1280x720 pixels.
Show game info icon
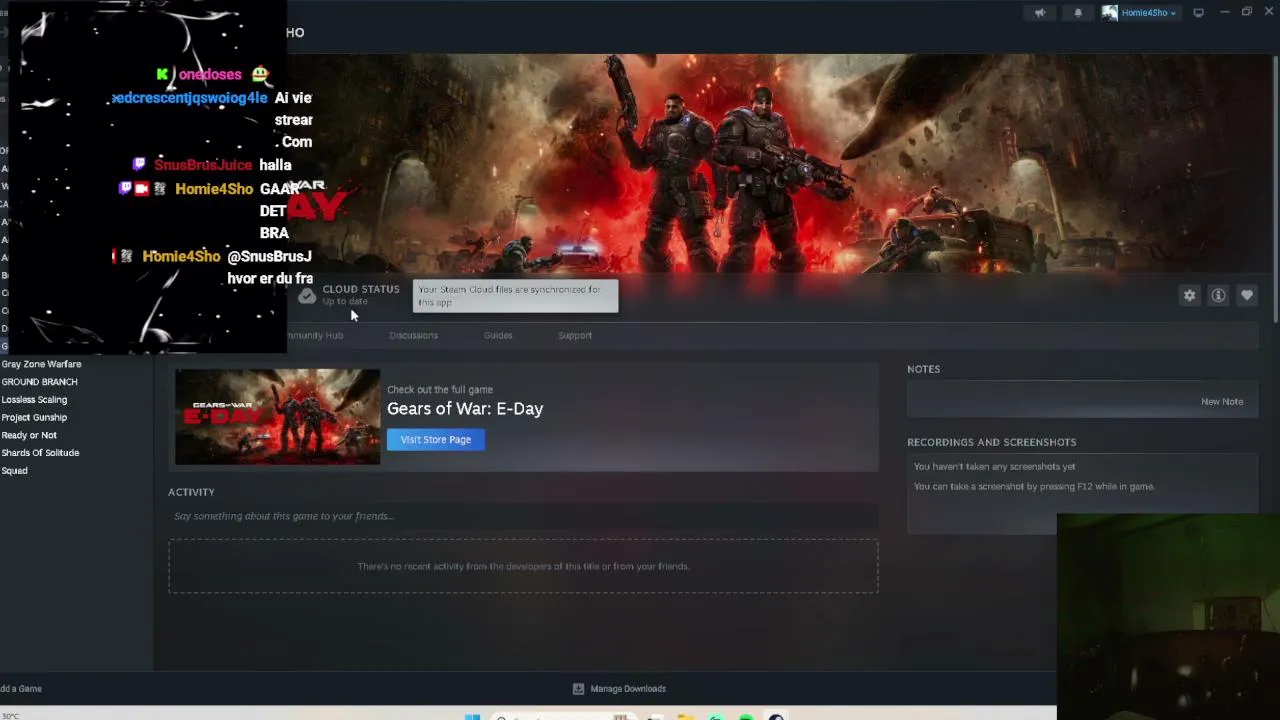click(1218, 295)
